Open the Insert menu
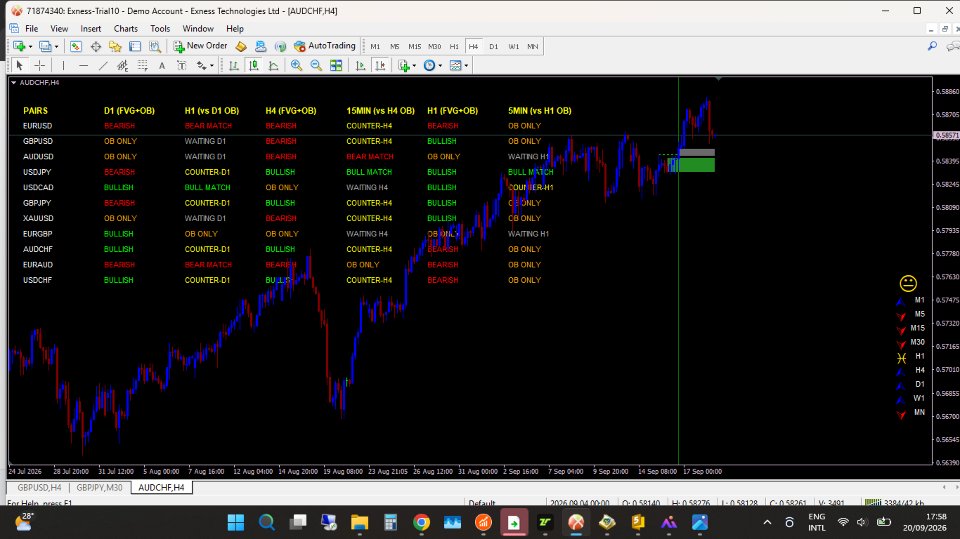 [91, 29]
